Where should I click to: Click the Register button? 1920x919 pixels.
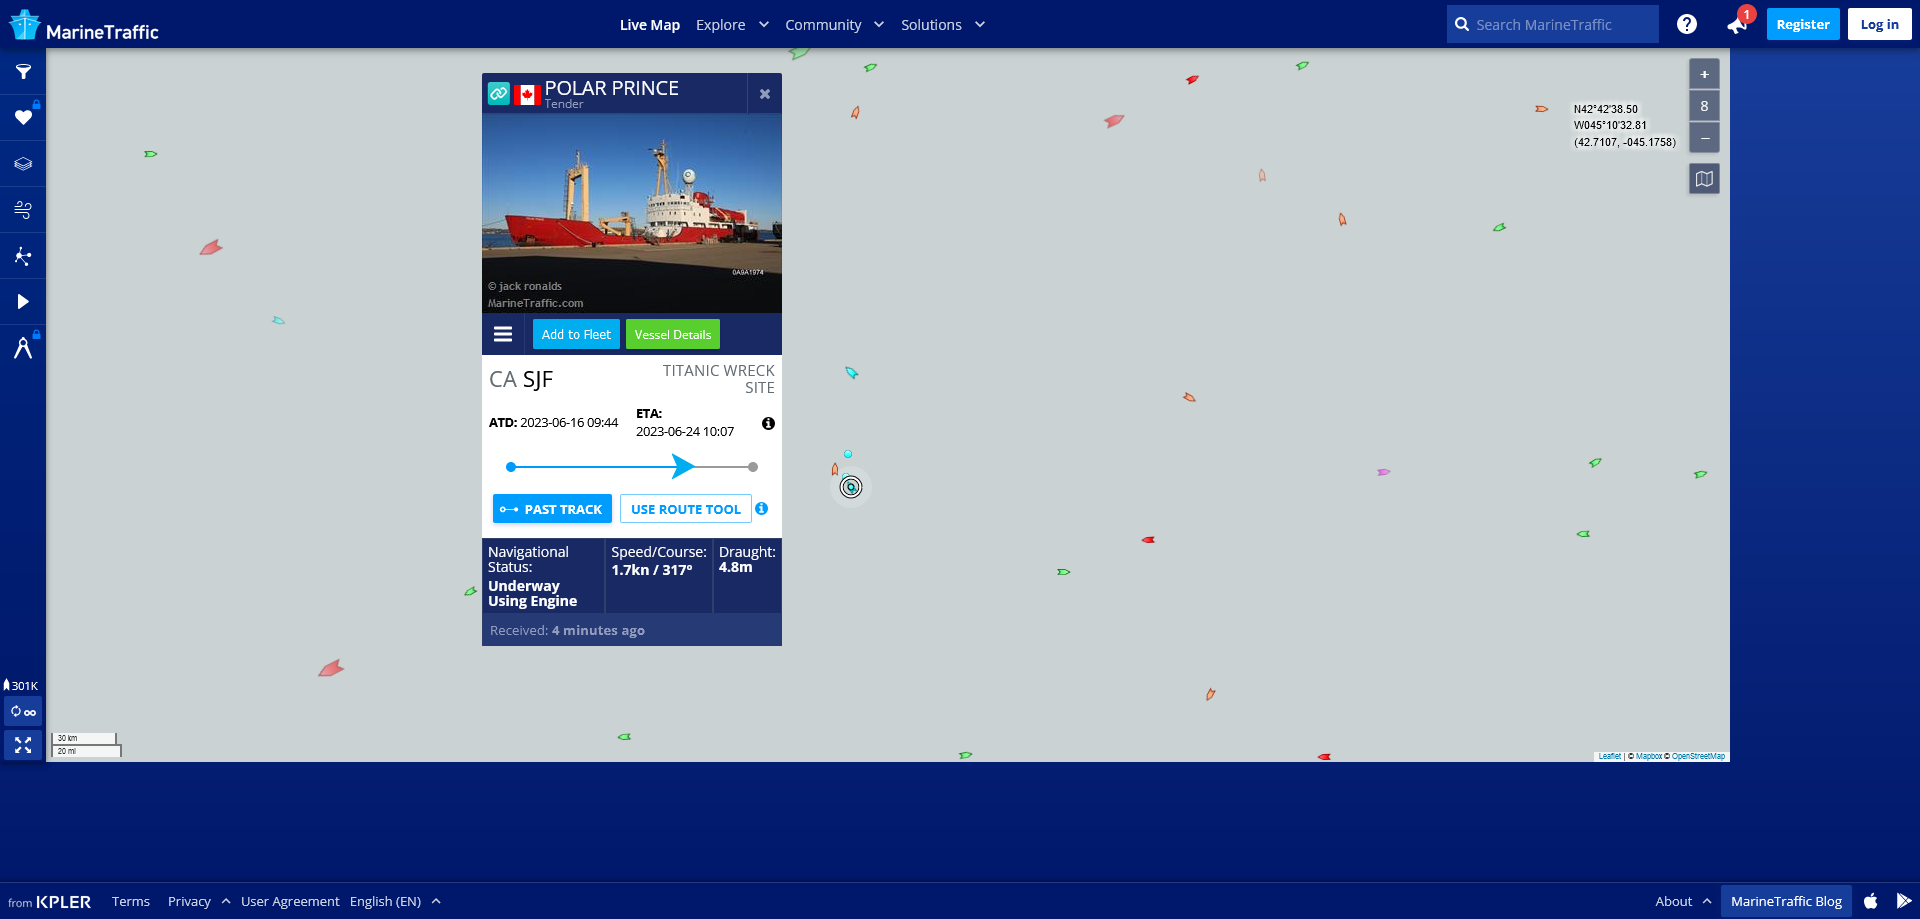pos(1803,24)
